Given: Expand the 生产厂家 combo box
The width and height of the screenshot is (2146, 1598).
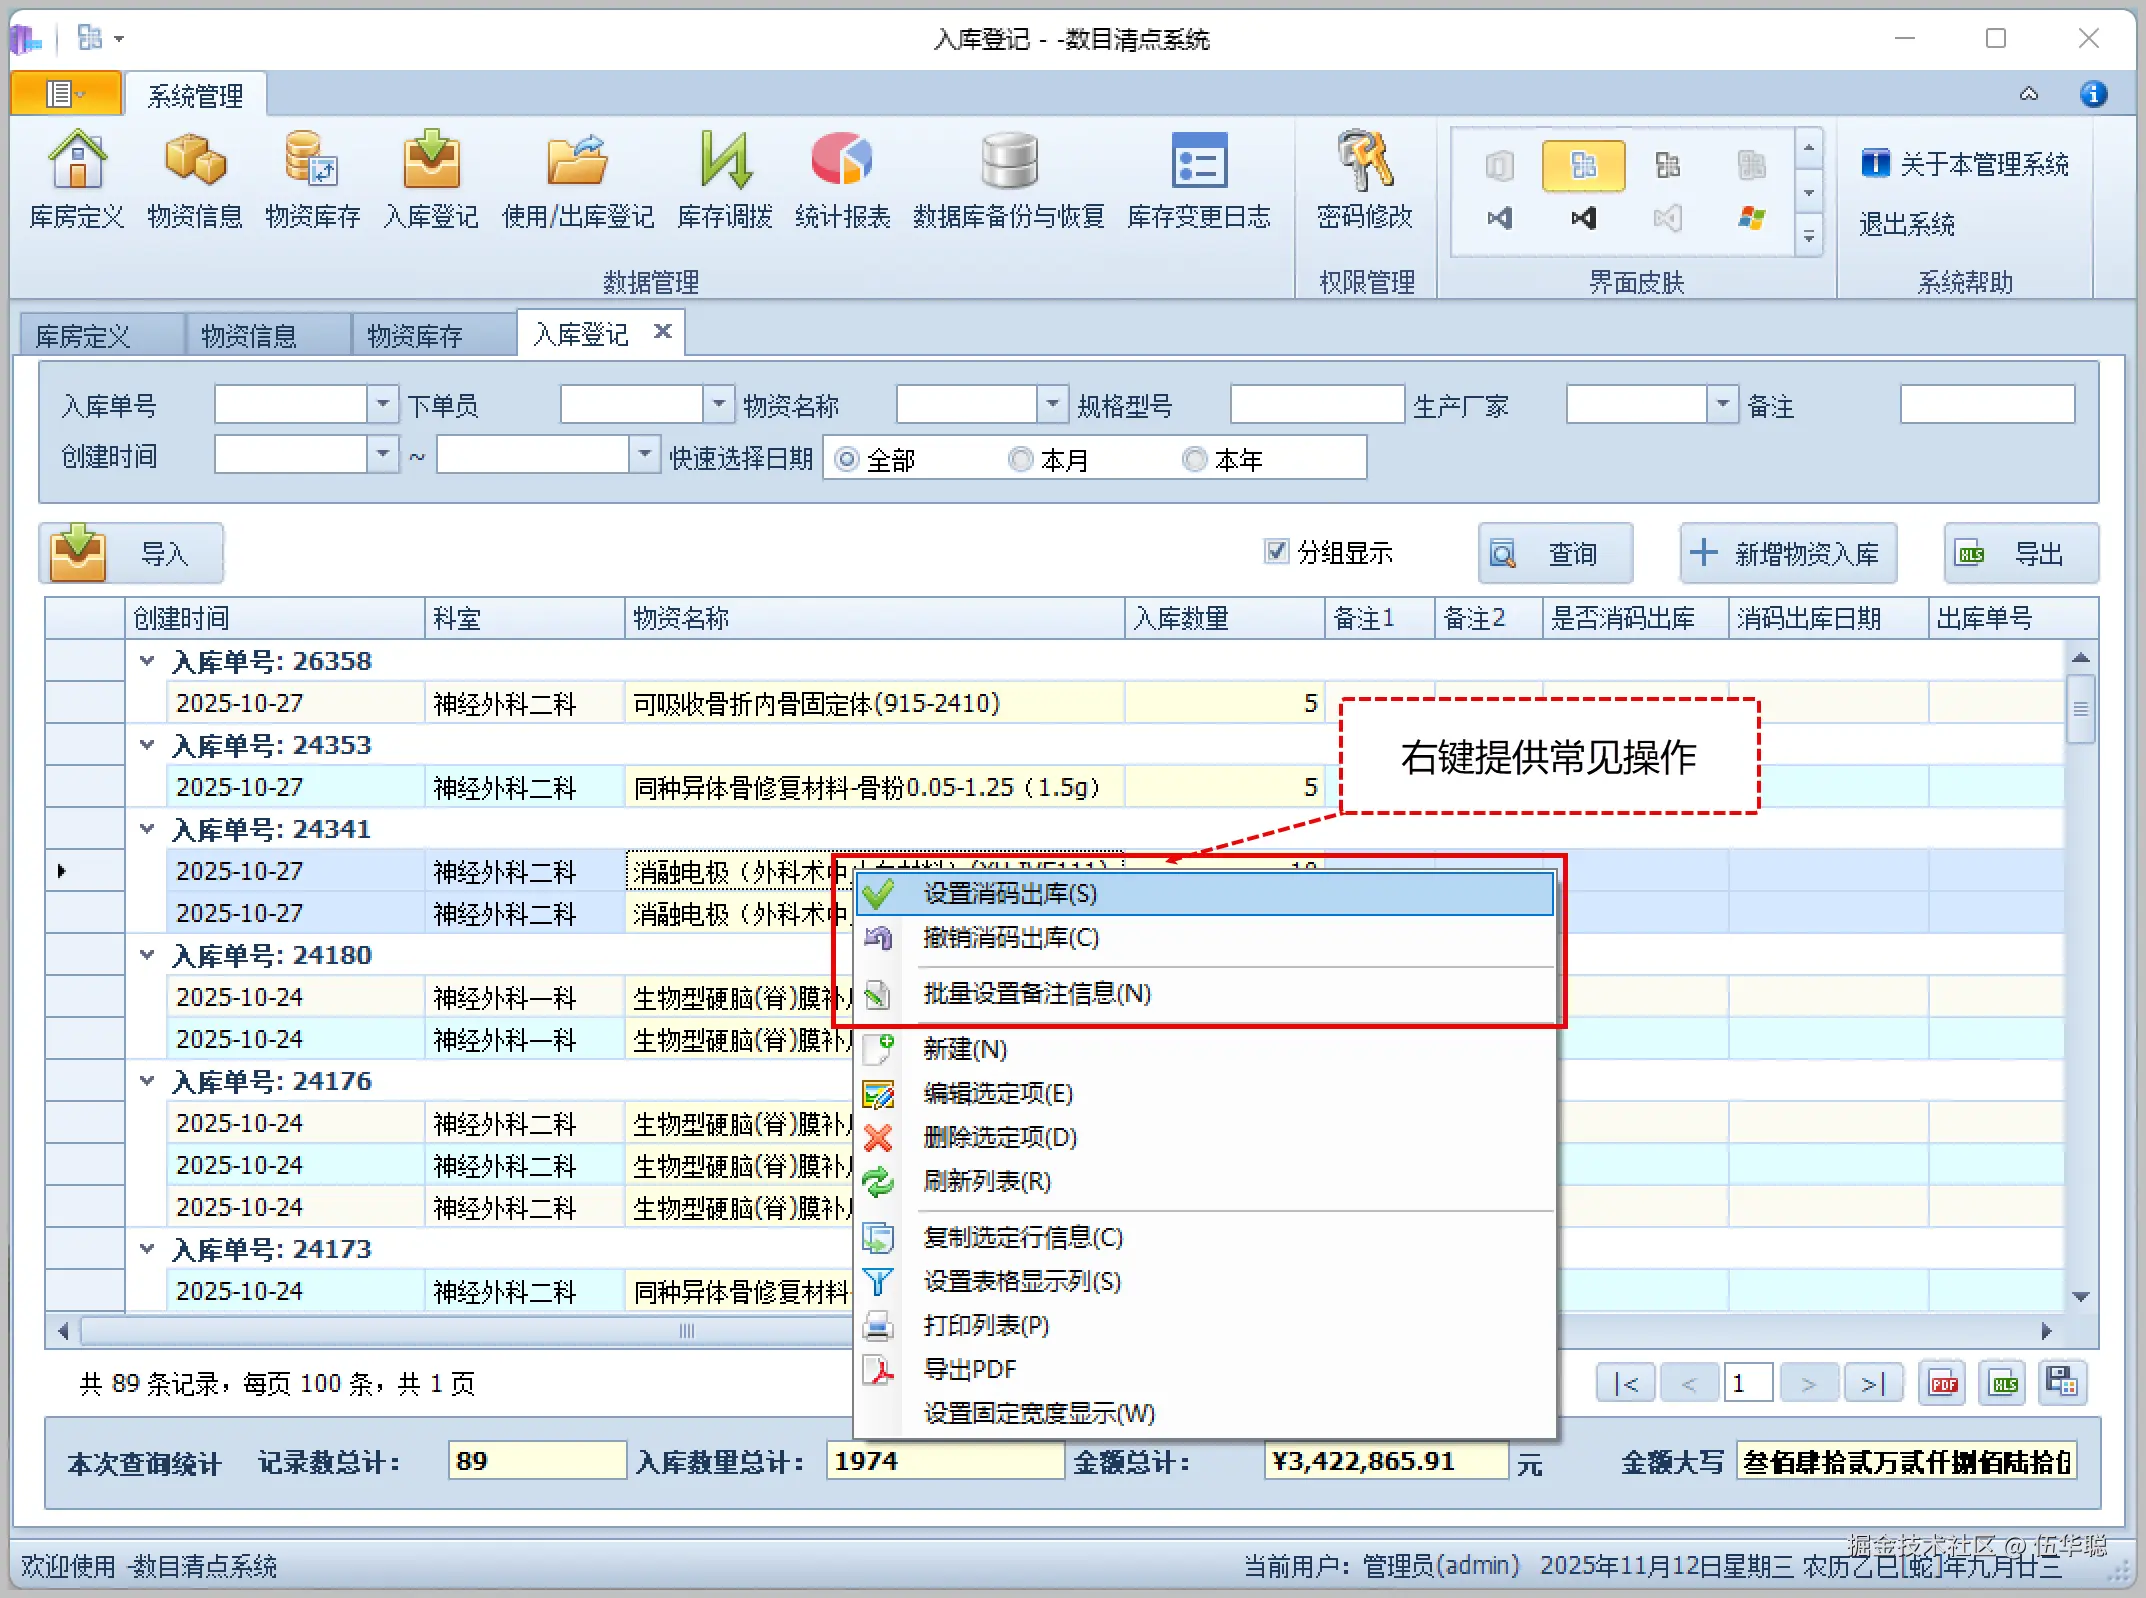Looking at the screenshot, I should pyautogui.click(x=1722, y=405).
